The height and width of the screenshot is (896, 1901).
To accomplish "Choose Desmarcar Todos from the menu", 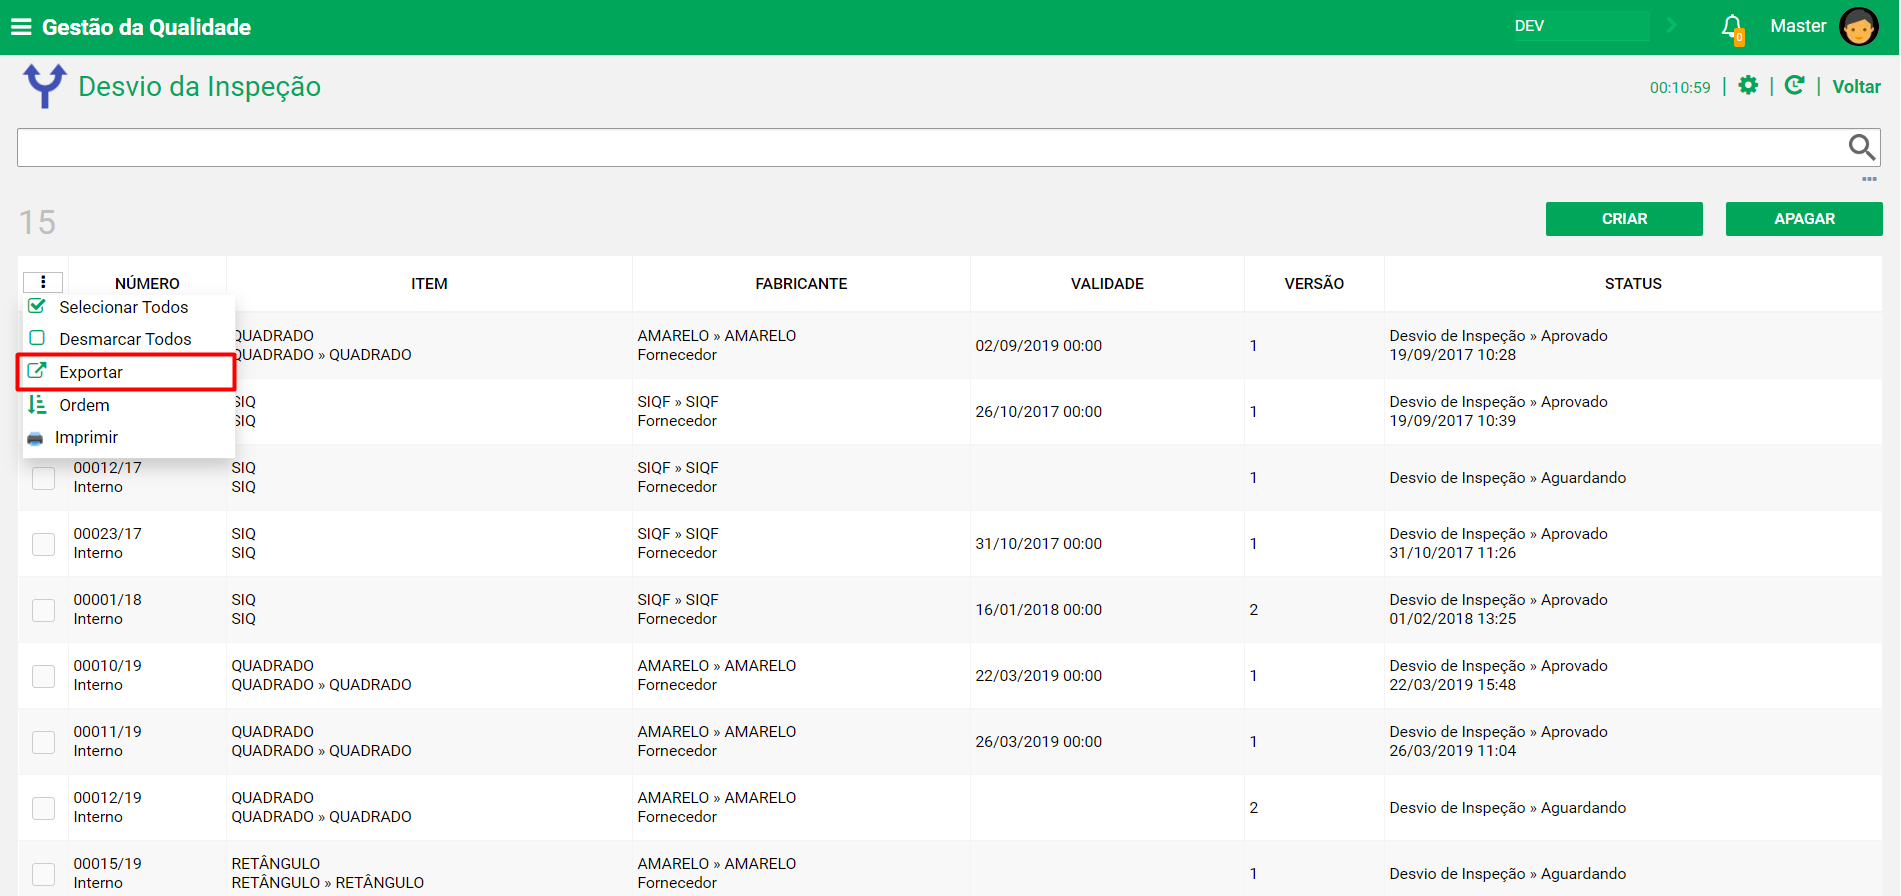I will pyautogui.click(x=127, y=339).
